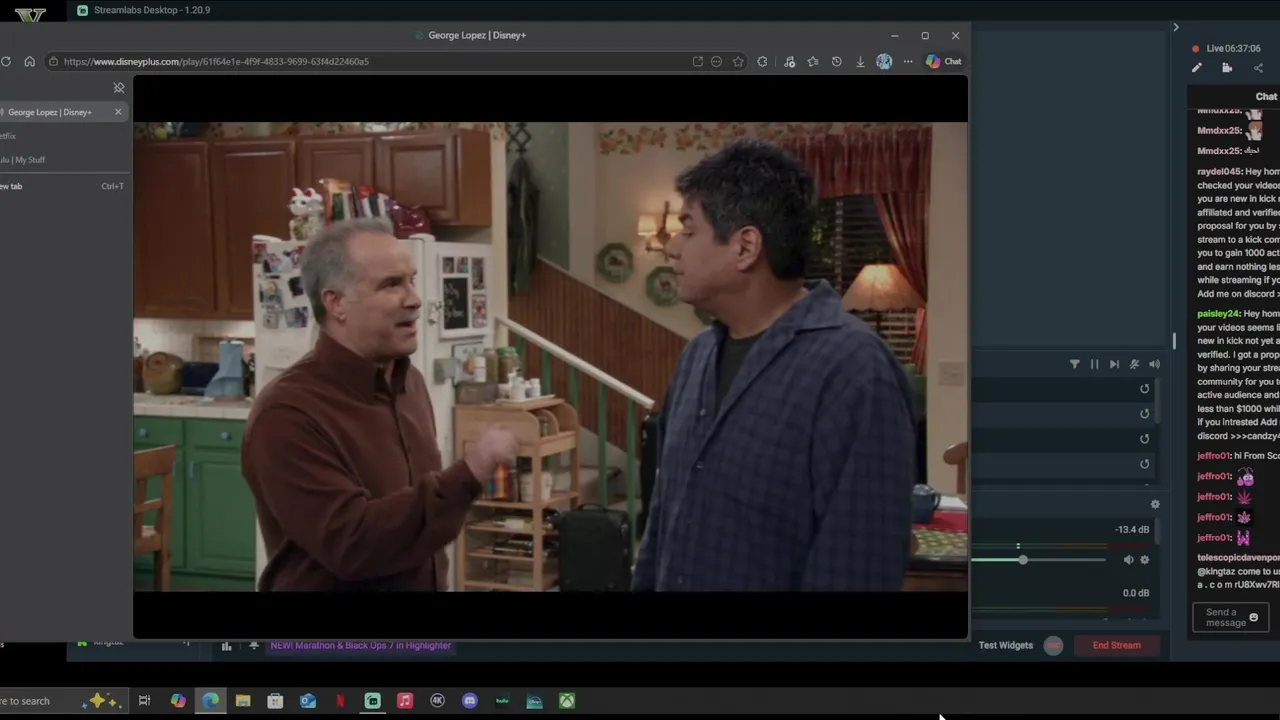Unpin the vertical tabs pane
1280x720 pixels.
click(119, 88)
